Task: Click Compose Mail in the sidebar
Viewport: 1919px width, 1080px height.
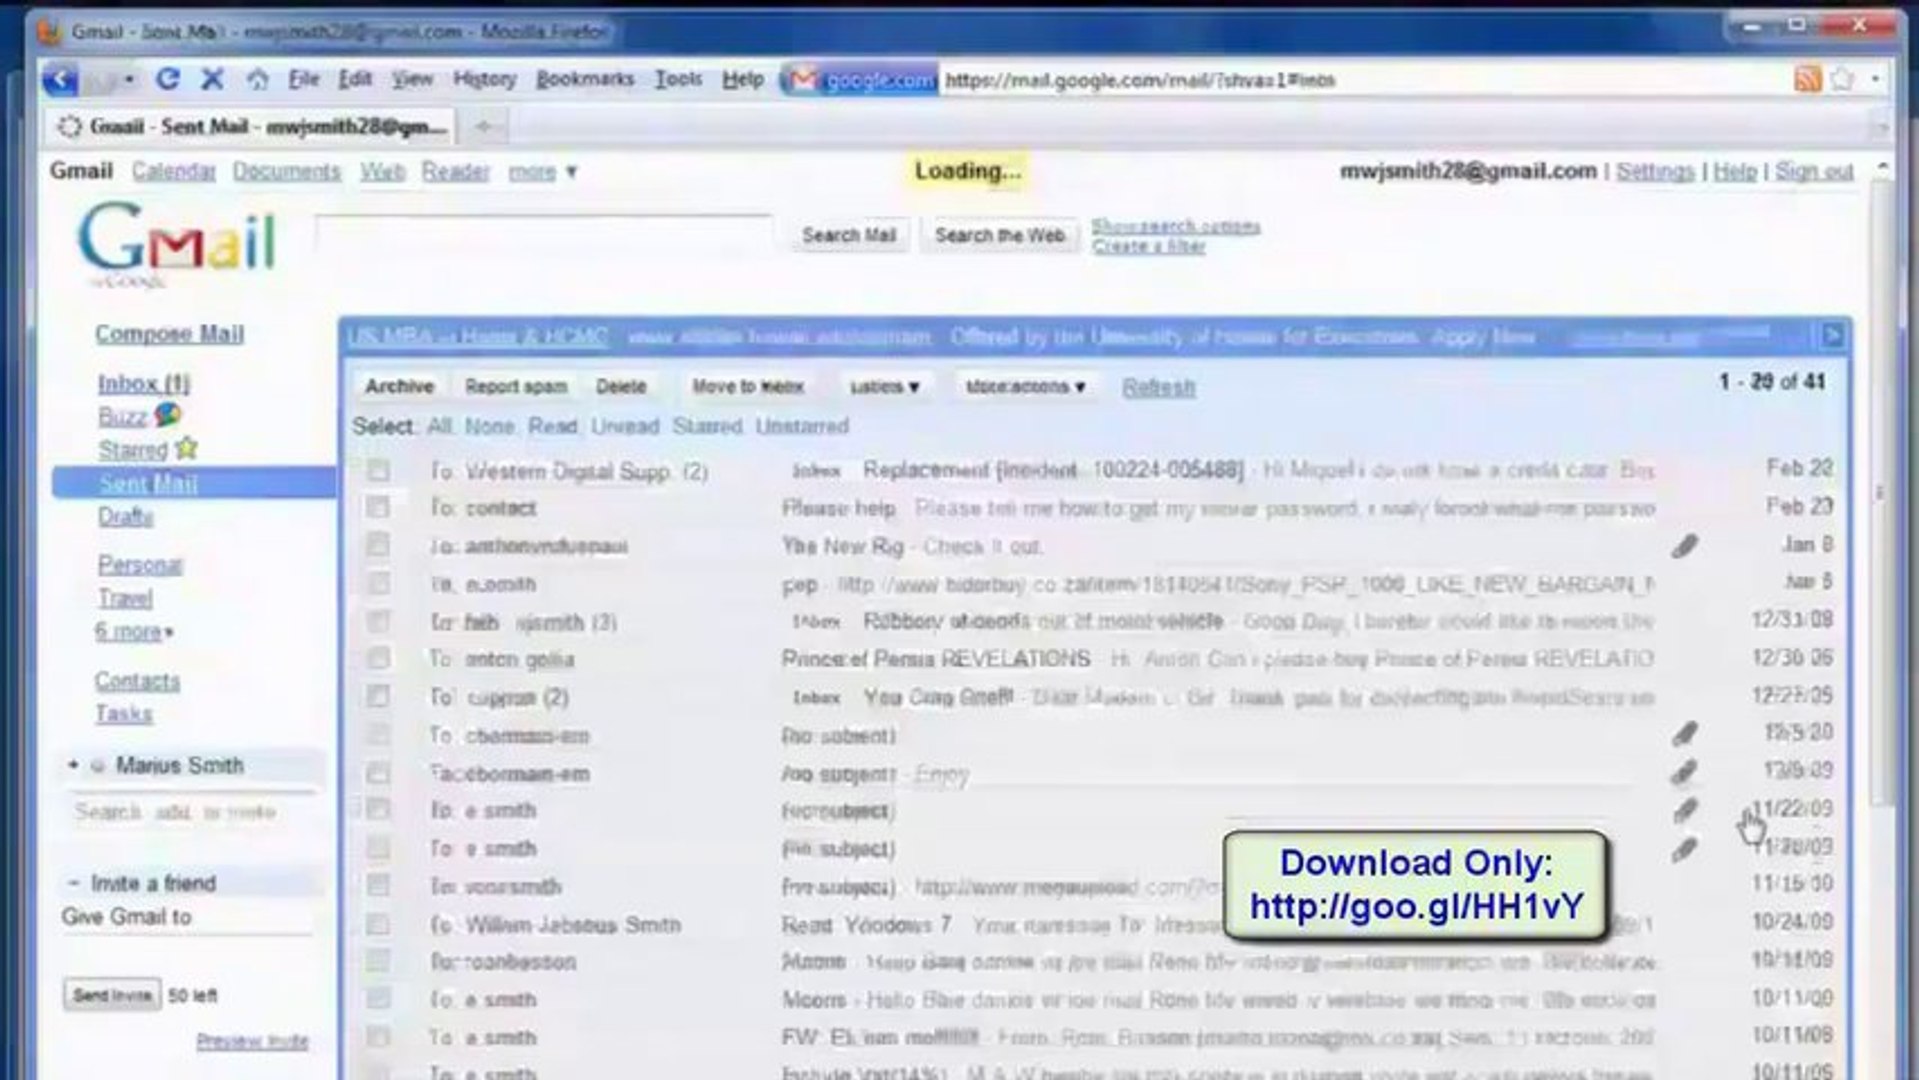Action: click(x=170, y=333)
